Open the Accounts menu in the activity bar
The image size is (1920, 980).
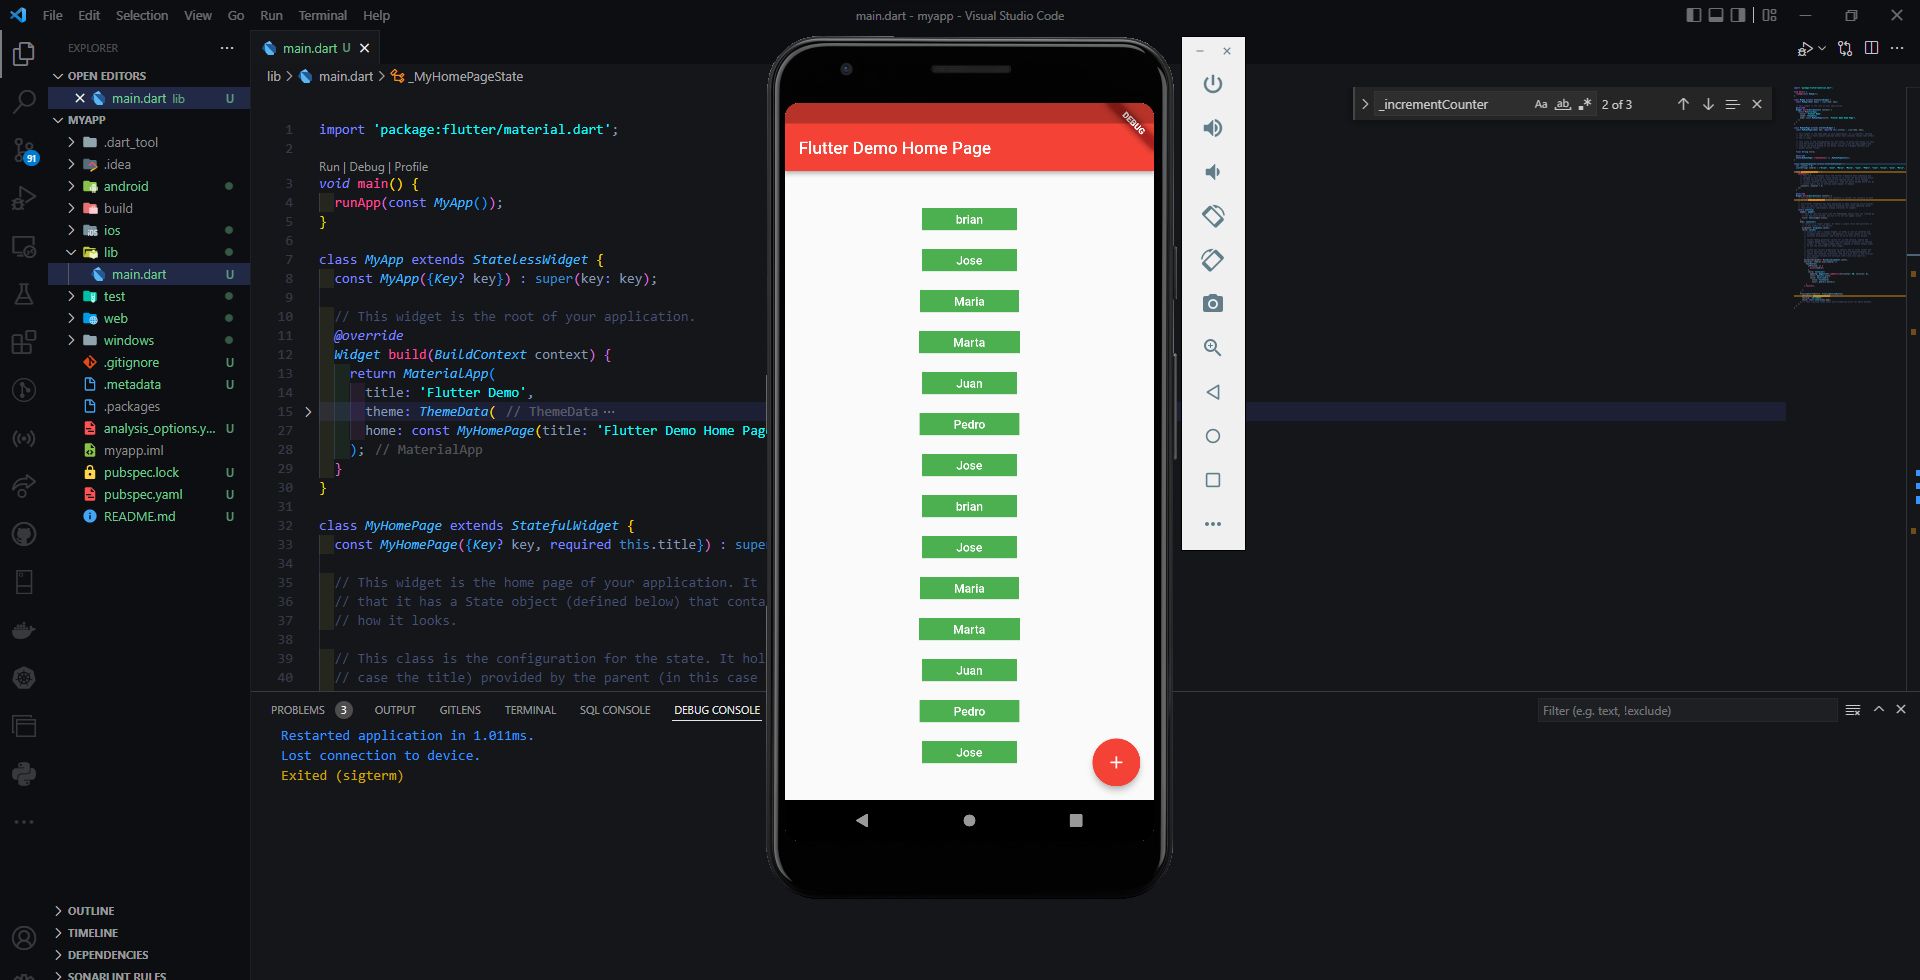tap(24, 938)
